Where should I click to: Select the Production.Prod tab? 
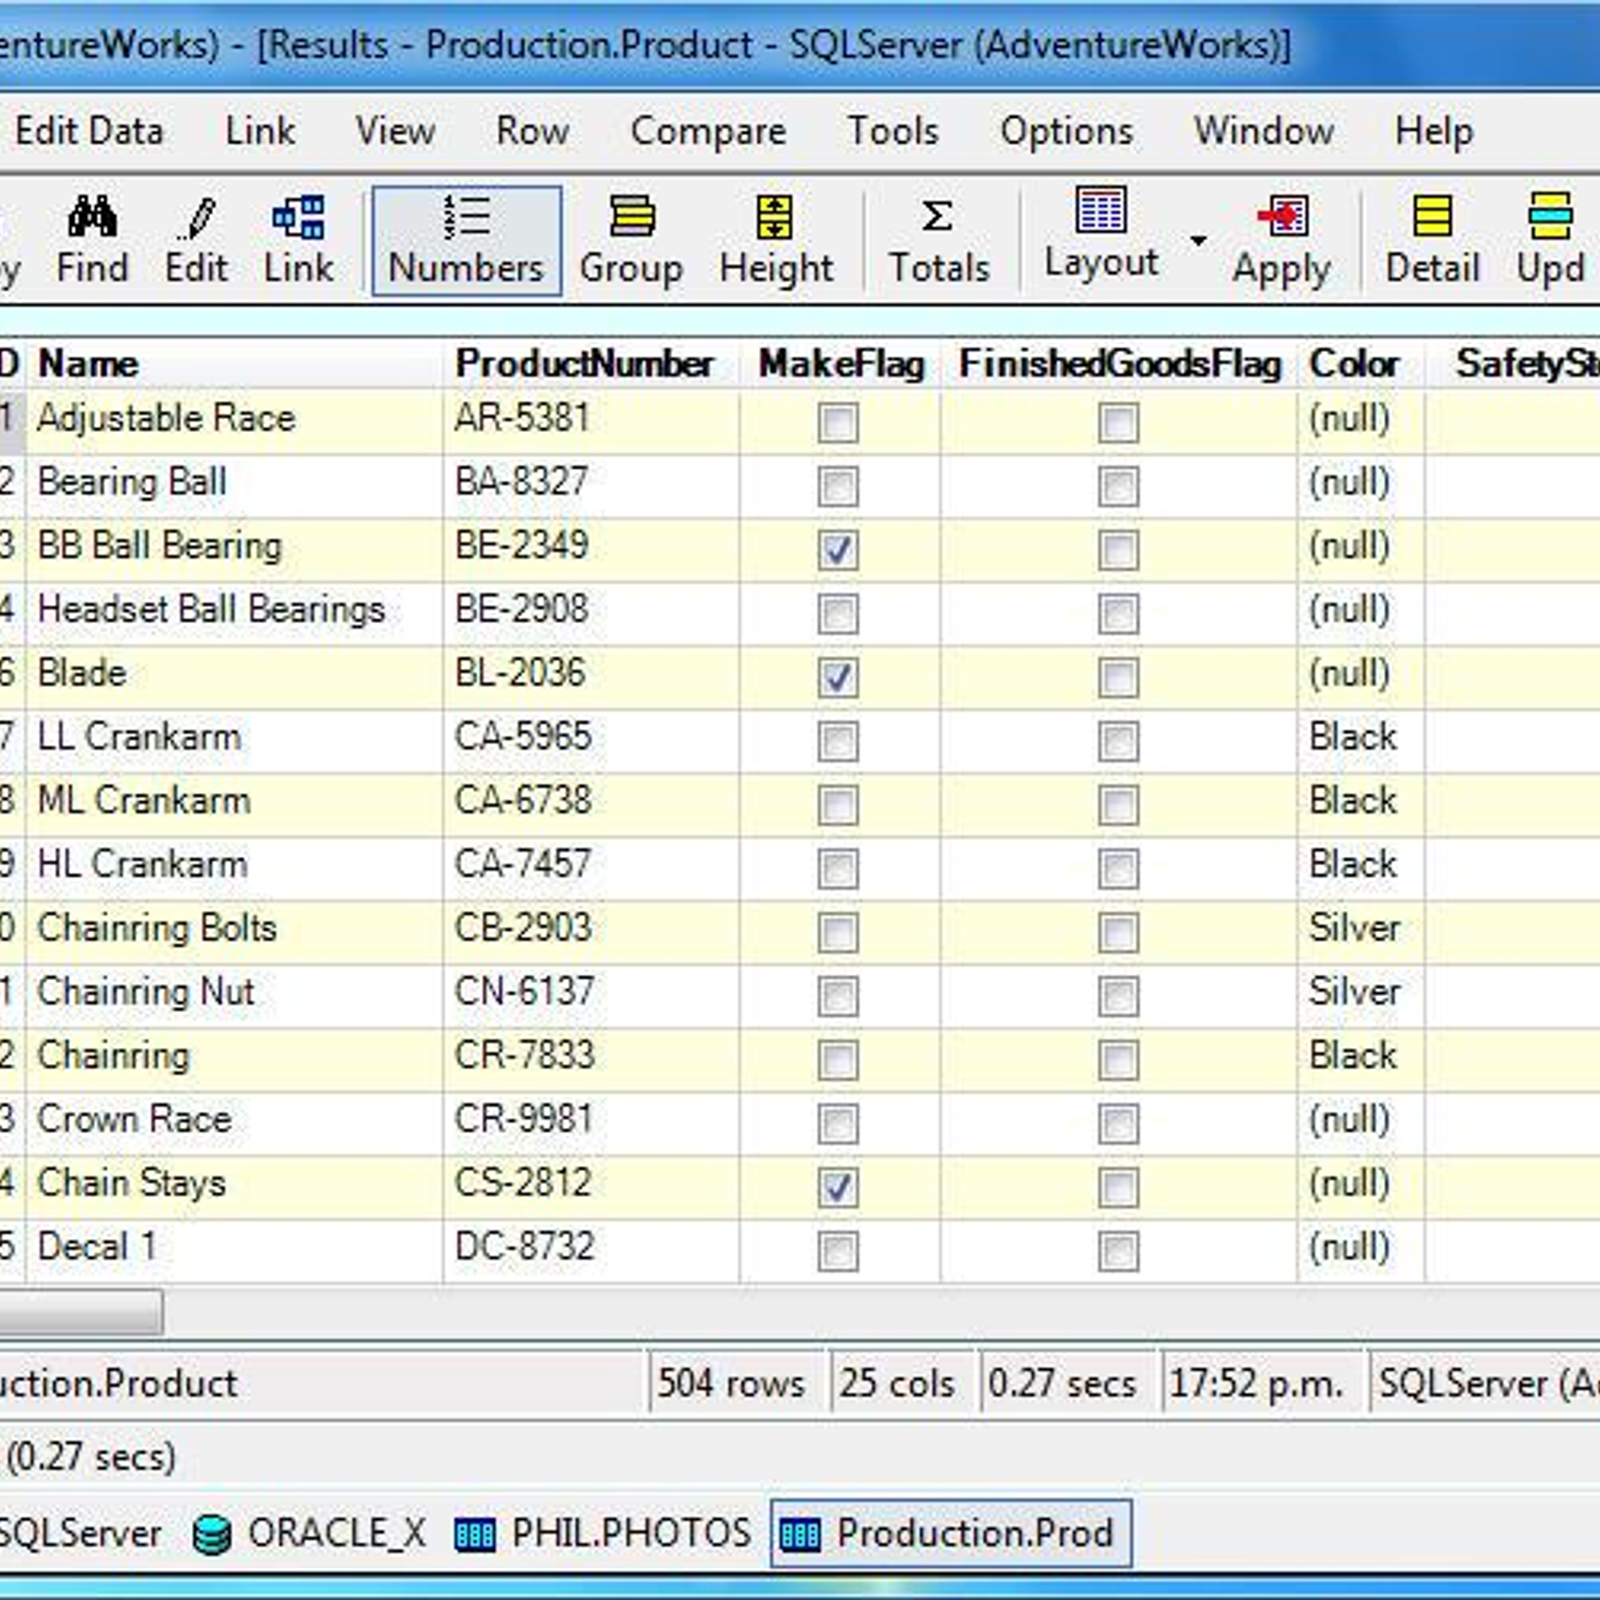(950, 1533)
